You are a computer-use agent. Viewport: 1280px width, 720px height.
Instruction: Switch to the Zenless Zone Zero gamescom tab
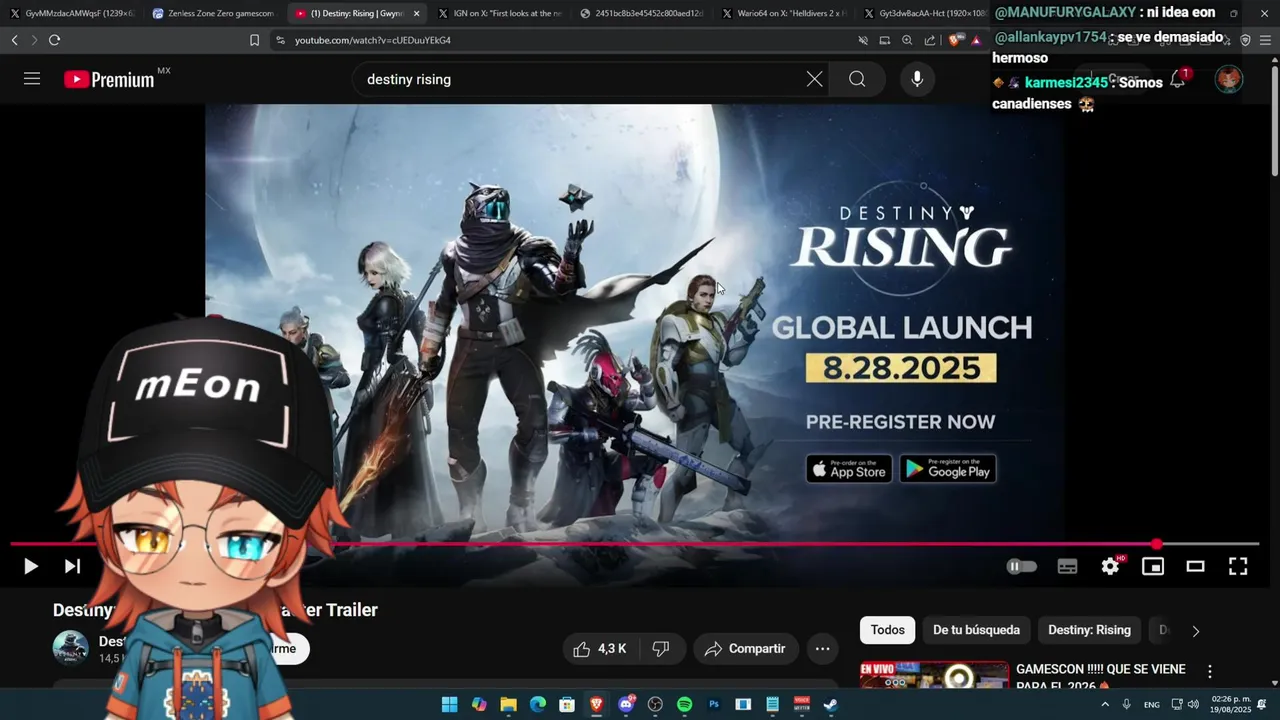tap(214, 13)
